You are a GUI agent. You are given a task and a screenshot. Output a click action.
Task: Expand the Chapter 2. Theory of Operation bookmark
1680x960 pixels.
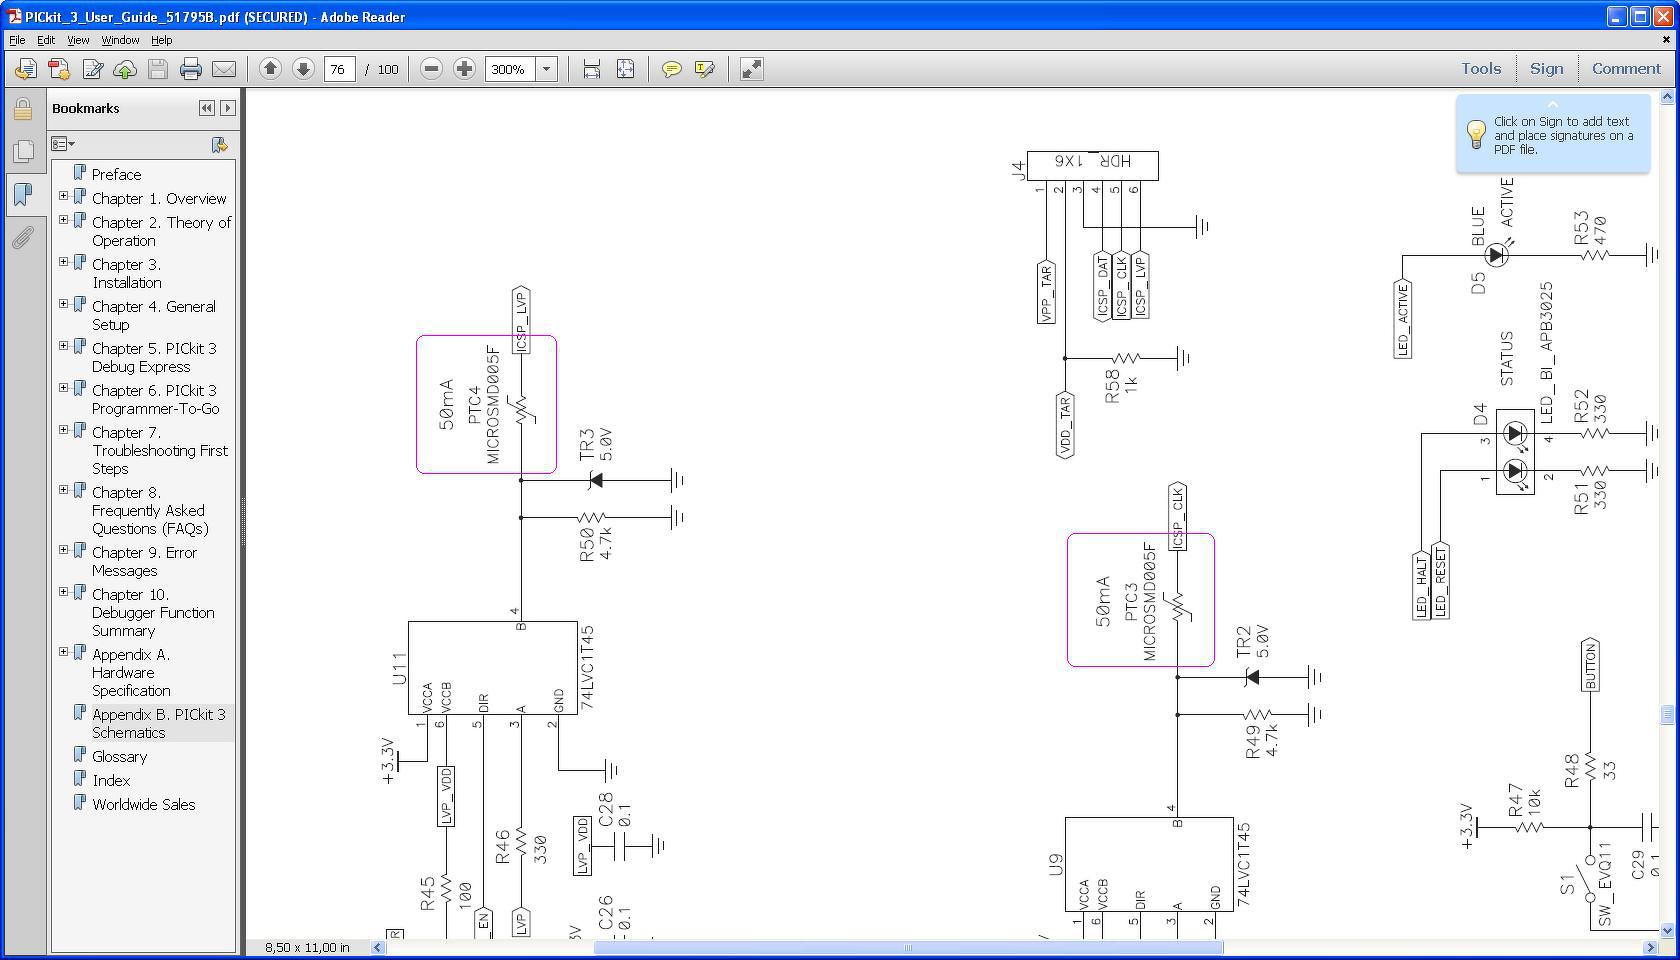pyautogui.click(x=64, y=220)
